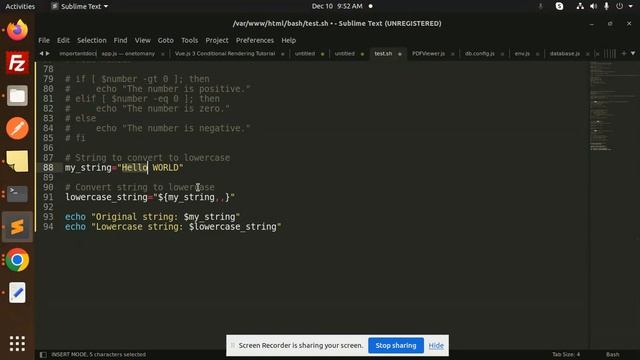Click the volume speaker tray icon
This screenshot has width=640, height=360.
point(593,6)
